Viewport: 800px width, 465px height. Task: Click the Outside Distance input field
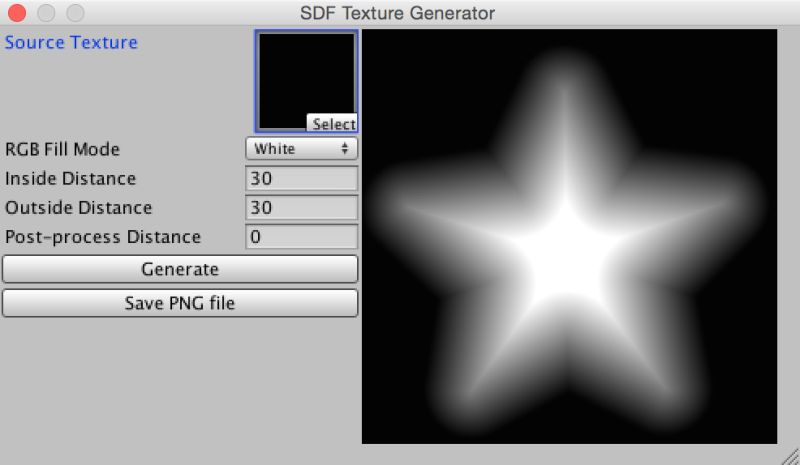[x=302, y=207]
